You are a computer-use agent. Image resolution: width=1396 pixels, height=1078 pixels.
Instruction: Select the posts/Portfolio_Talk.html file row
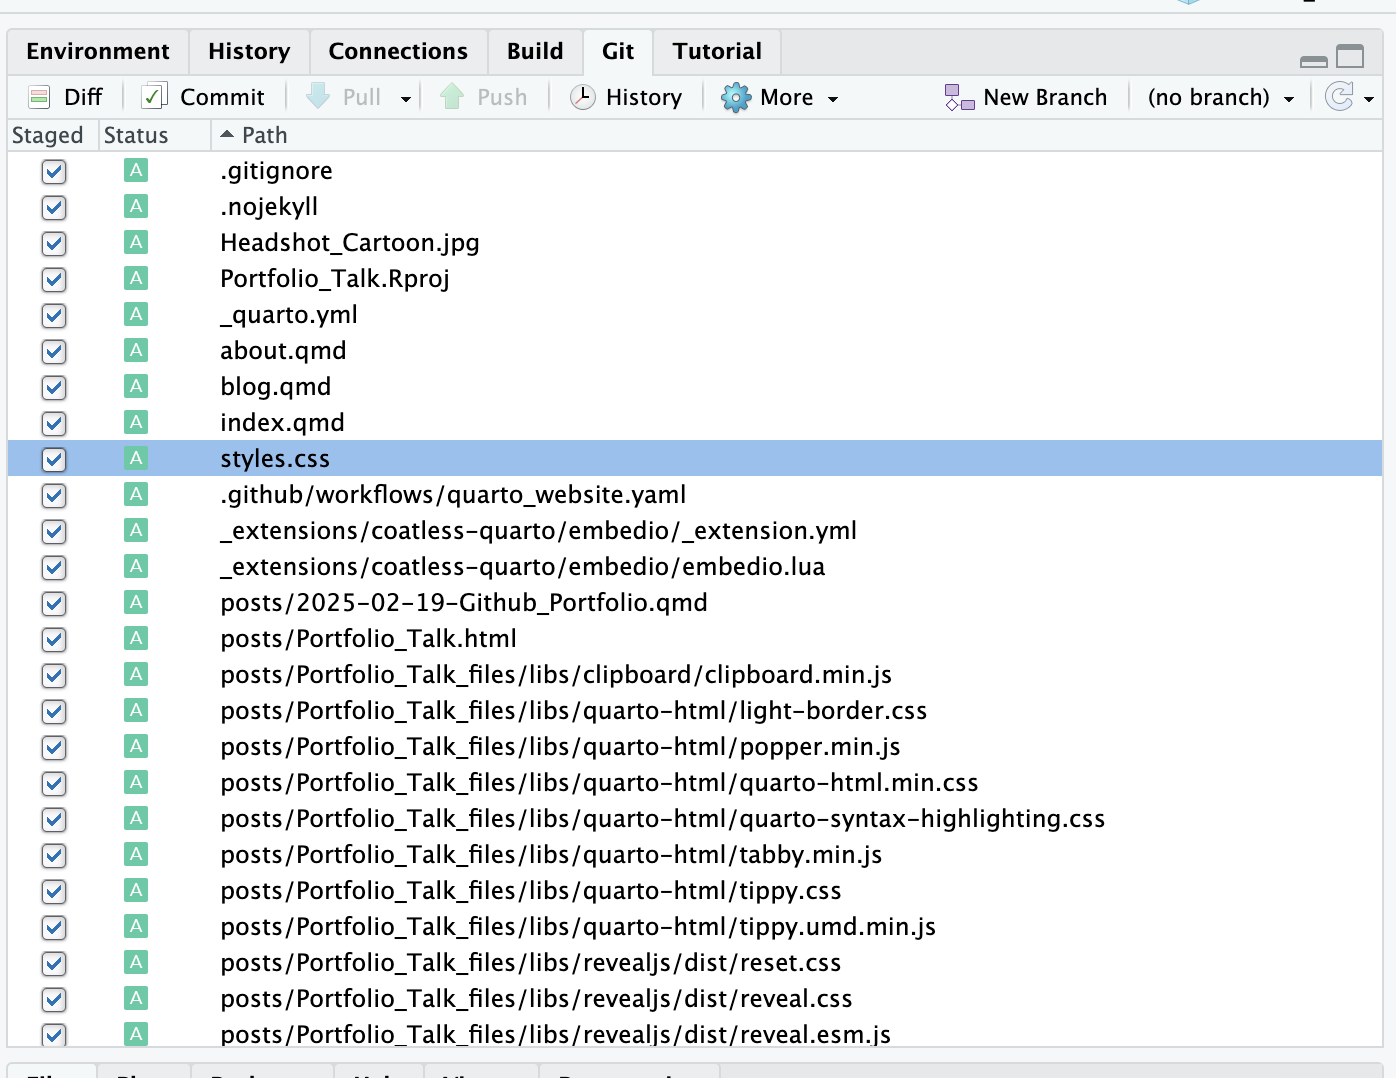(368, 639)
